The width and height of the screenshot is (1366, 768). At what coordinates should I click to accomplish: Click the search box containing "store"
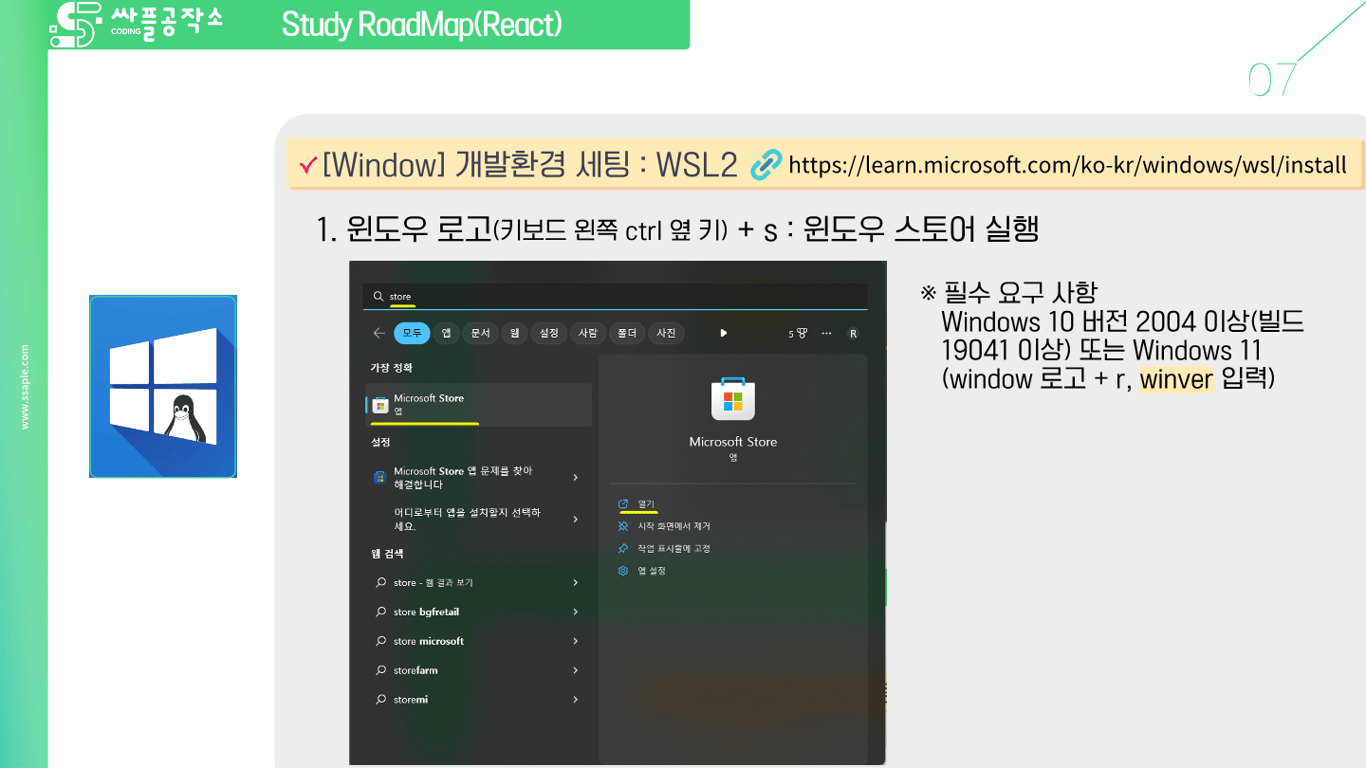[615, 297]
